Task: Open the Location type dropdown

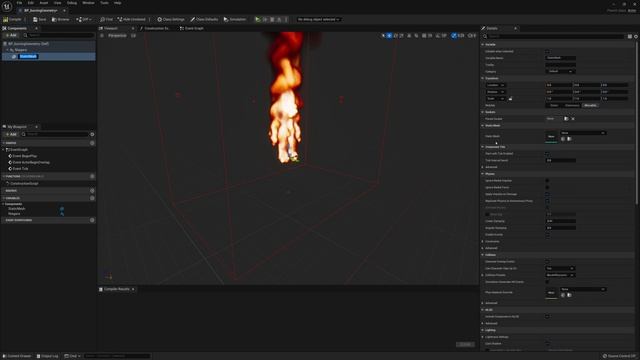Action: [x=496, y=85]
